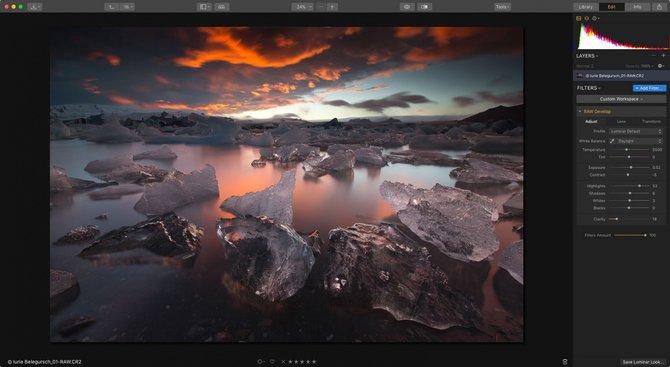Viewport: 670px width, 367px height.
Task: Toggle the side panel visibility button
Action: click(x=204, y=7)
